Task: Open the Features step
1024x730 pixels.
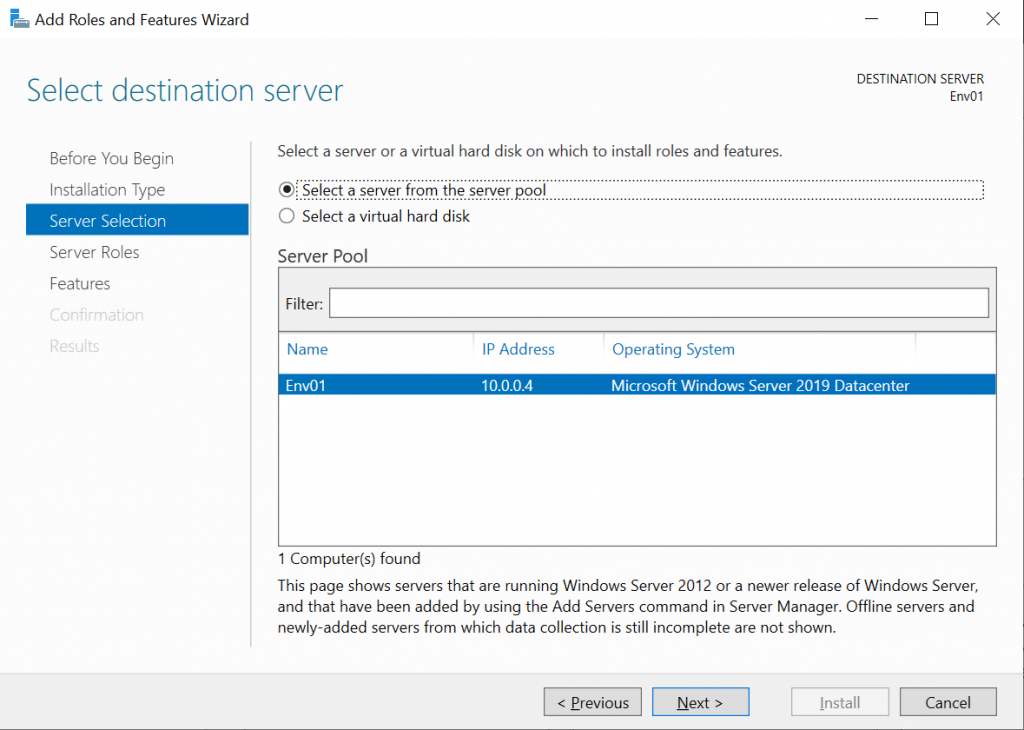Action: click(80, 283)
